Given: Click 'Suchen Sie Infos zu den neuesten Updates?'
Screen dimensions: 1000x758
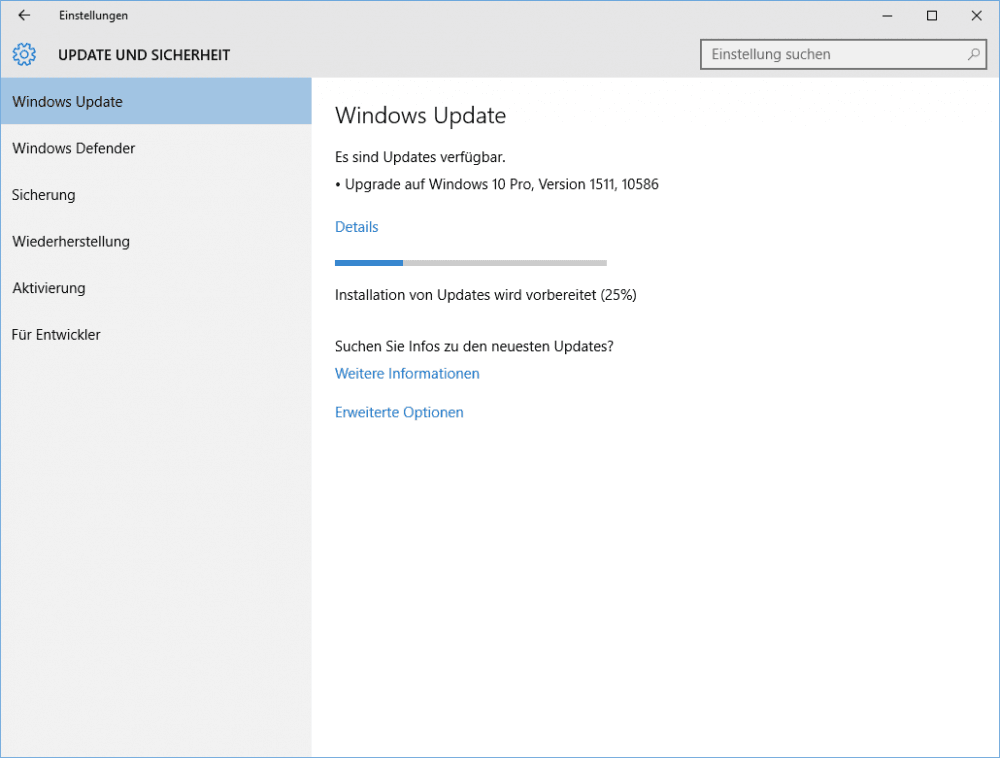Looking at the screenshot, I should (x=474, y=346).
